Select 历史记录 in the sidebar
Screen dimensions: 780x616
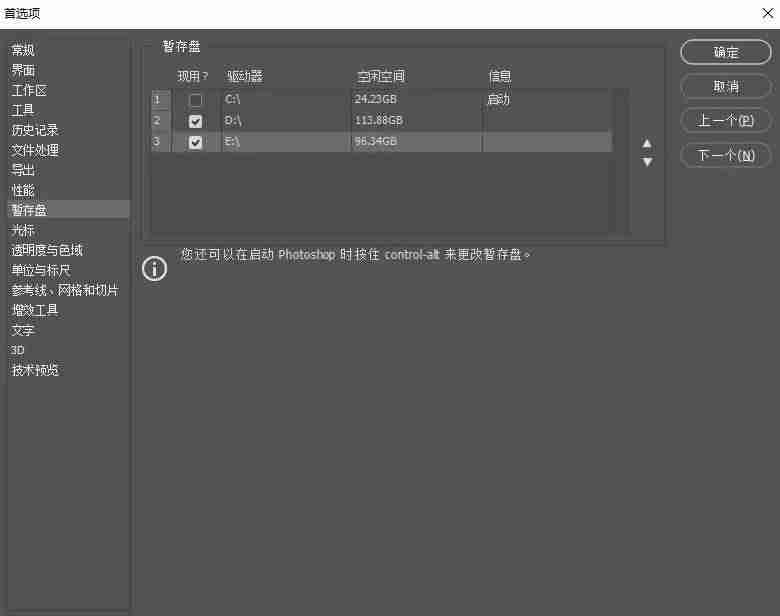point(35,130)
